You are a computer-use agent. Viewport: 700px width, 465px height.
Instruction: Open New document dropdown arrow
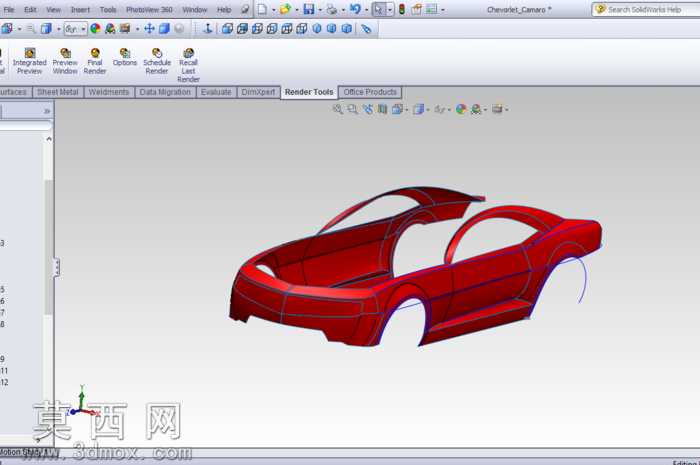tap(273, 10)
